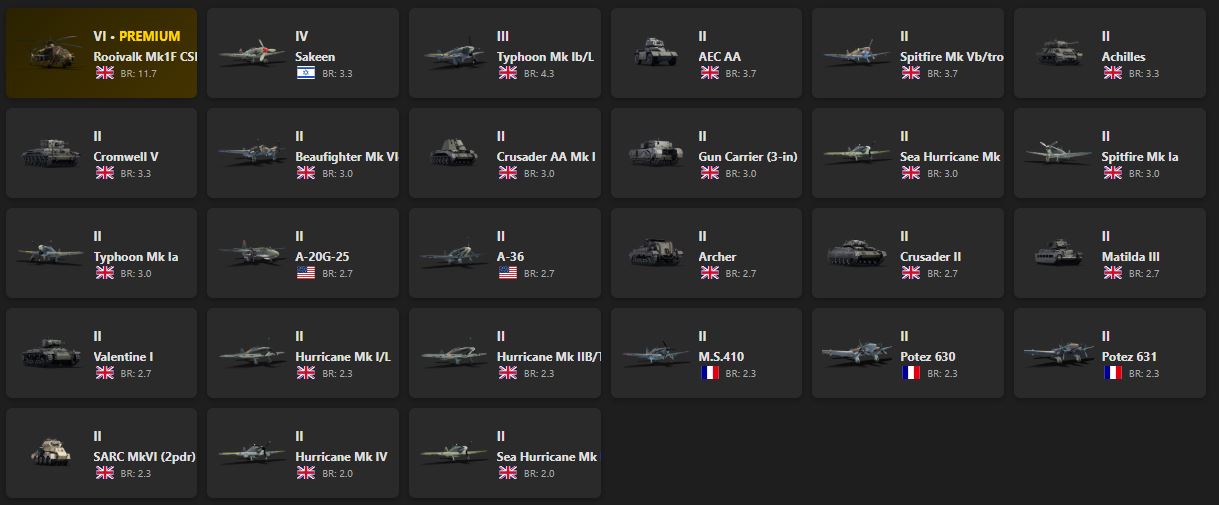The width and height of the screenshot is (1219, 505).
Task: Select the SARC MkVI (2pdr) vehicle icon
Action: coord(49,454)
